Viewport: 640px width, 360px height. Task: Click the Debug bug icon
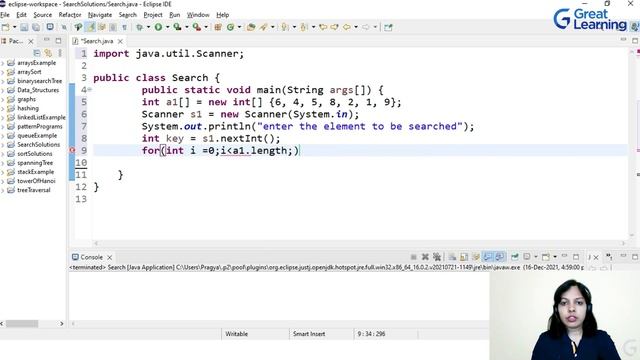click(x=140, y=27)
